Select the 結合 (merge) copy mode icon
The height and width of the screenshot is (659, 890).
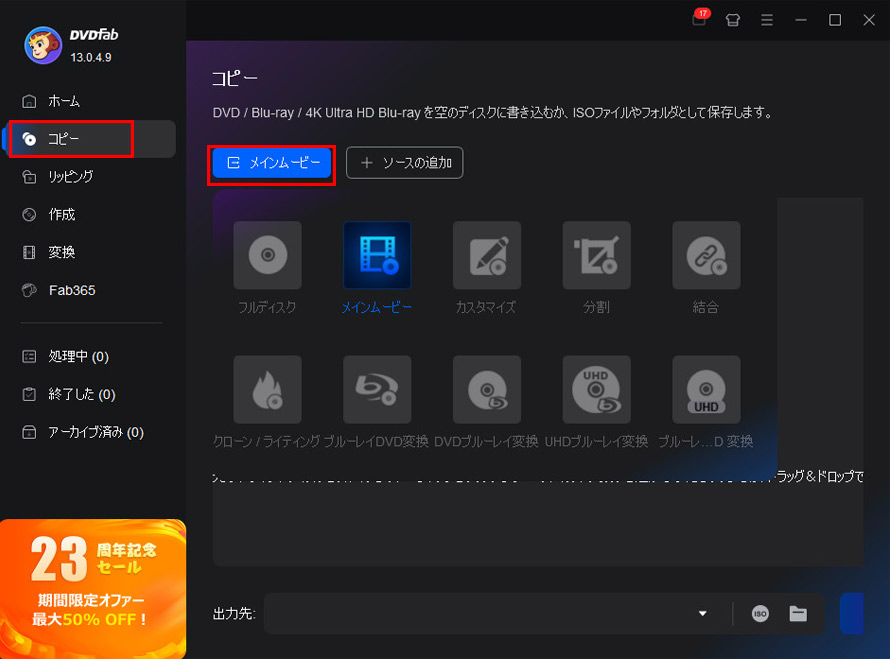(x=706, y=255)
